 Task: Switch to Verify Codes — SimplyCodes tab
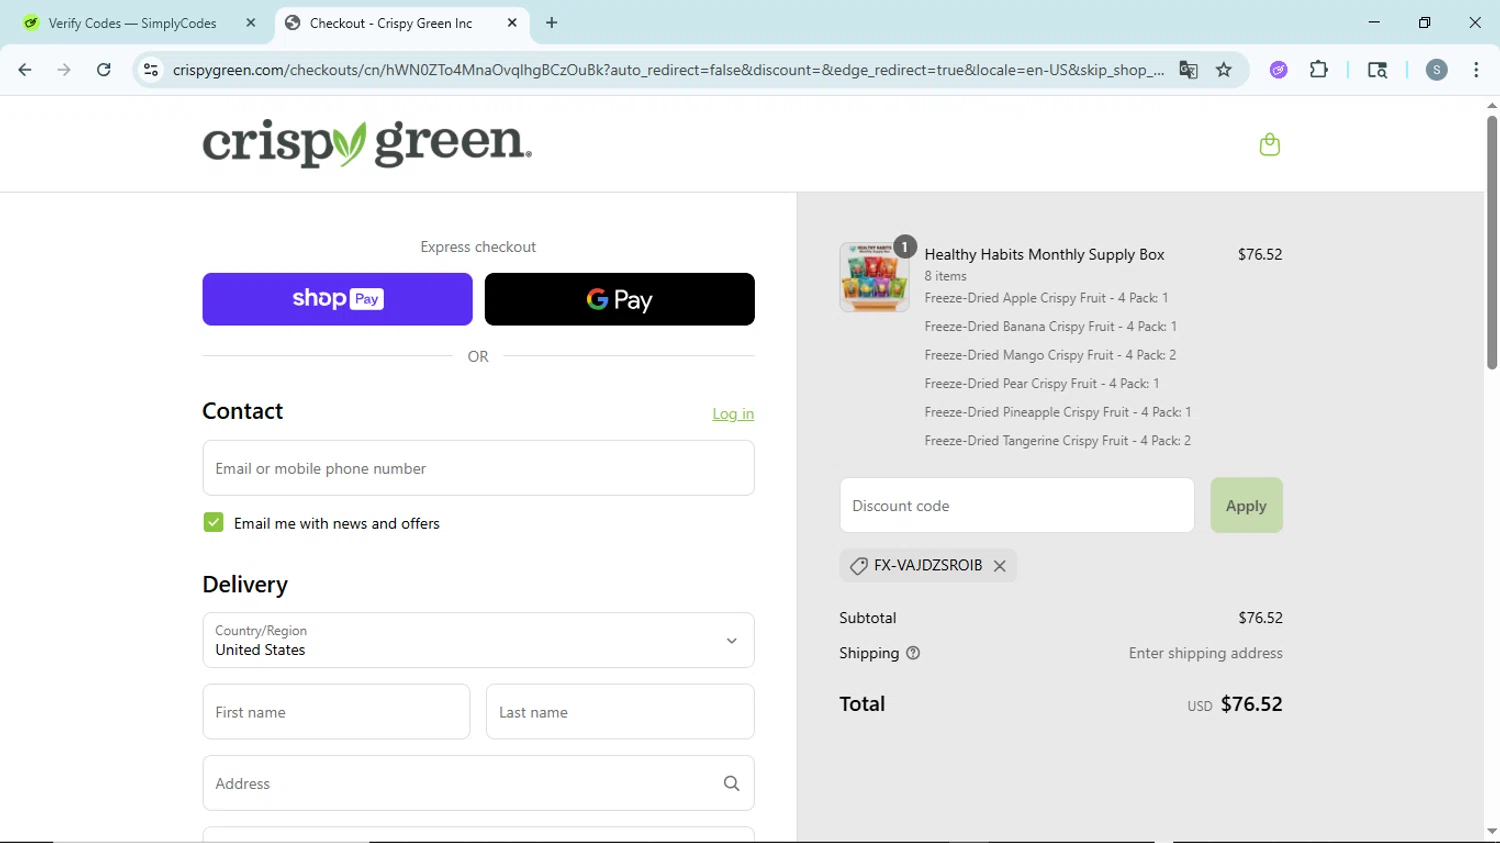tap(132, 23)
